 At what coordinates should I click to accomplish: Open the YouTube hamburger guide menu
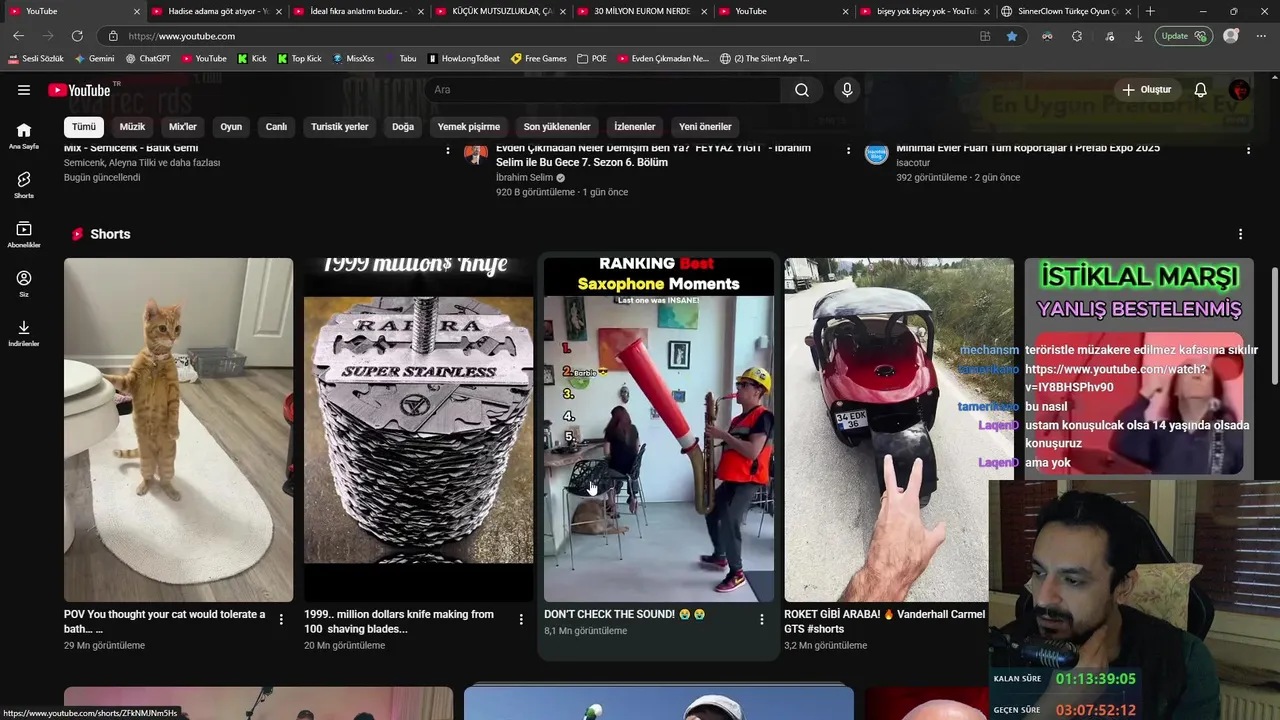coord(24,90)
